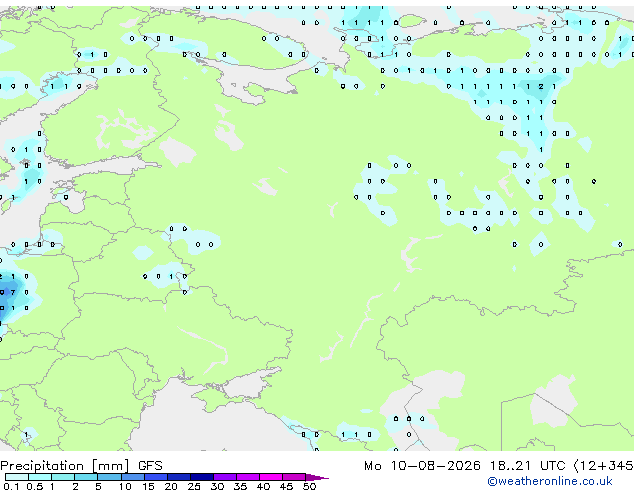Select the 30–35 mm purple legend swatch
This screenshot has height=490, width=634.
click(x=225, y=477)
